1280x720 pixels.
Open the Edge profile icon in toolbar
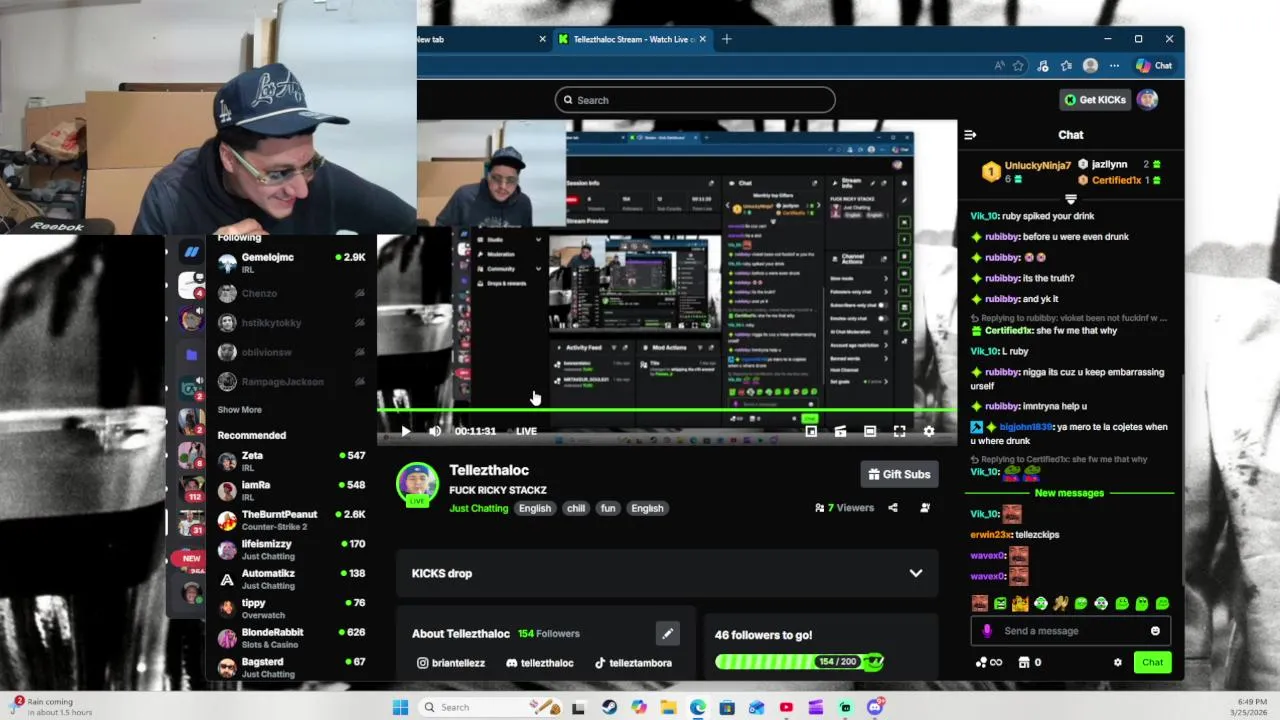coord(1090,66)
